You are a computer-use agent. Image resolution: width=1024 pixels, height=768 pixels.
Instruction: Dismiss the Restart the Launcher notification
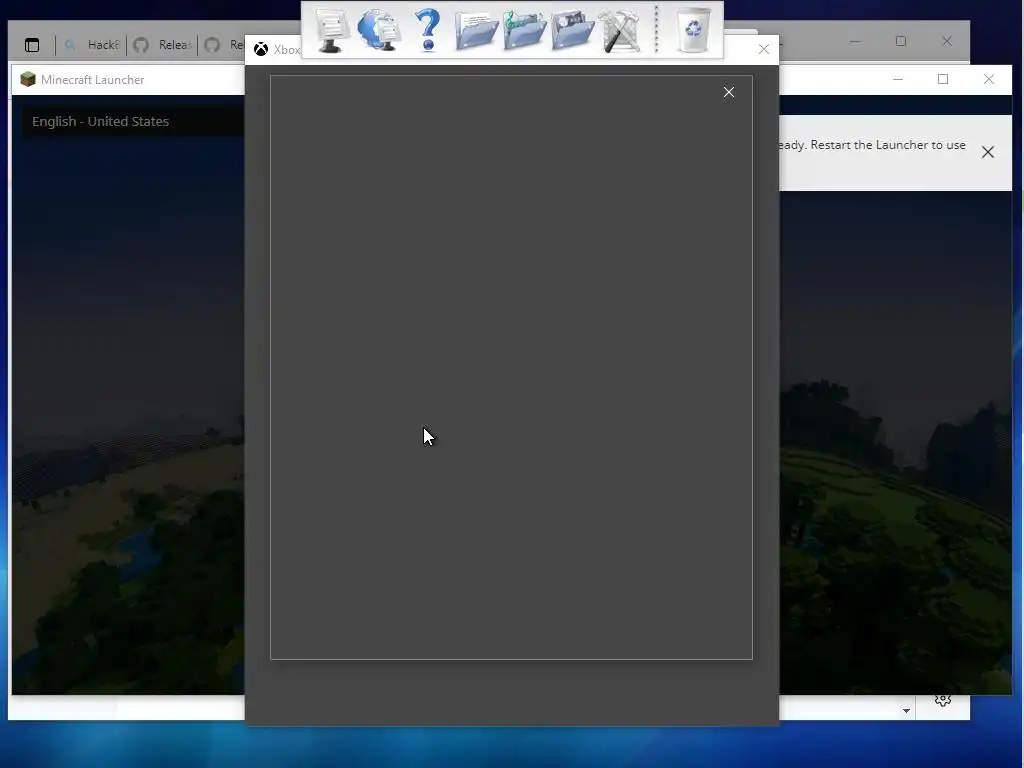987,152
